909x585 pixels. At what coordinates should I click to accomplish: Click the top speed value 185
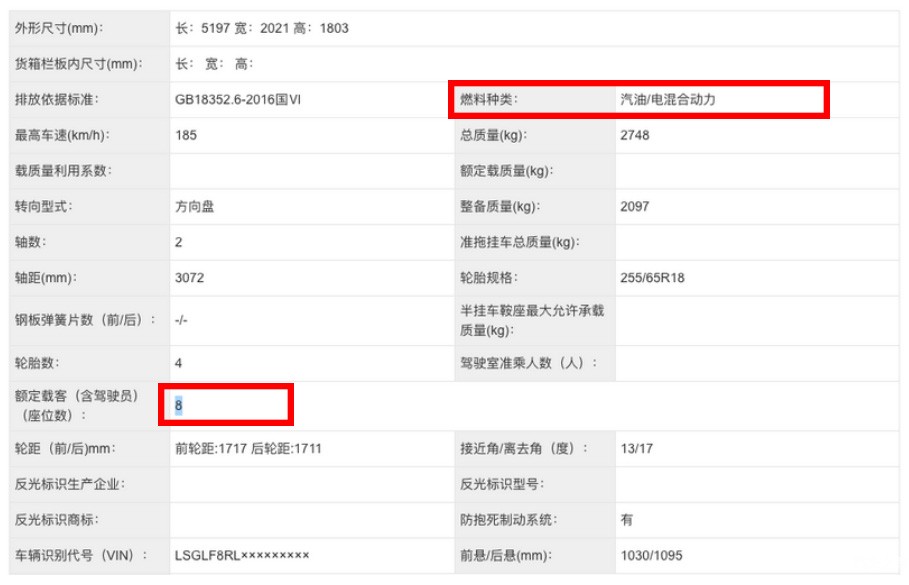click(186, 136)
